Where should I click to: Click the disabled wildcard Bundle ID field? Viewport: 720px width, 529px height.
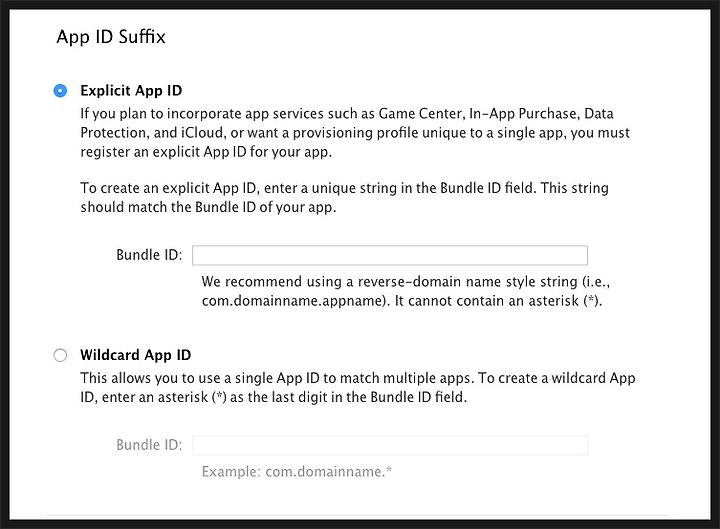click(x=390, y=445)
